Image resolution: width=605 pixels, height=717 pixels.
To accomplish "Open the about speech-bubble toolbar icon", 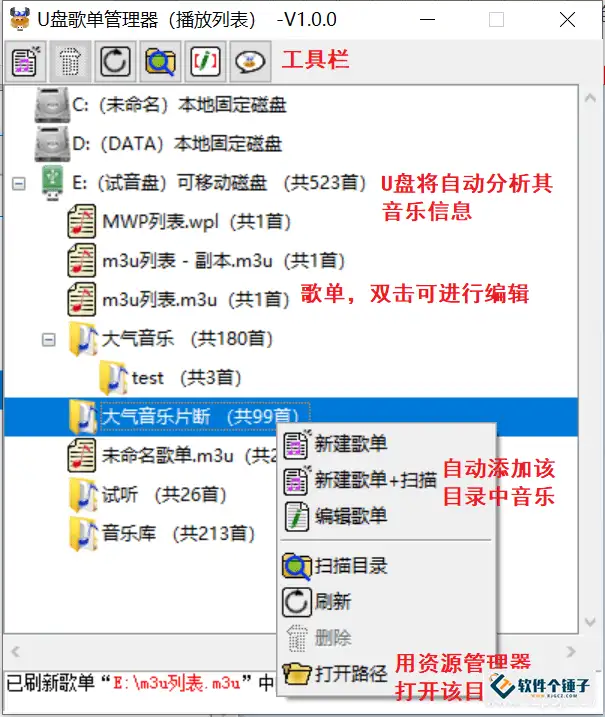I will [x=250, y=61].
